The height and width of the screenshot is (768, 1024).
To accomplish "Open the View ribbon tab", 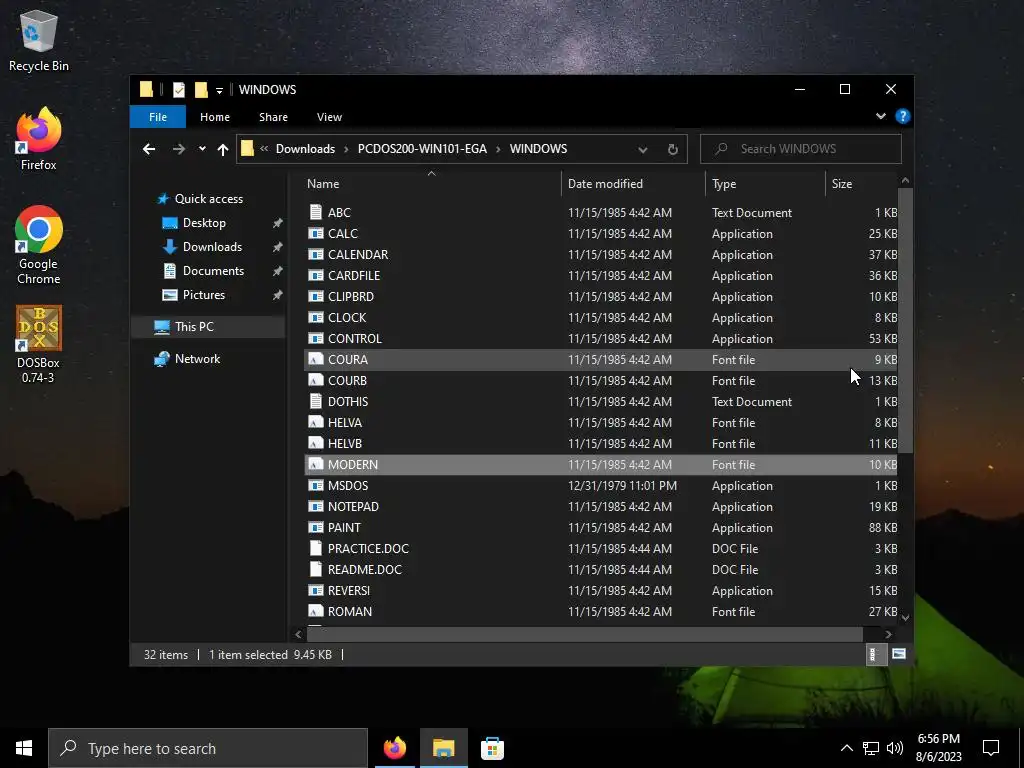I will coord(329,117).
